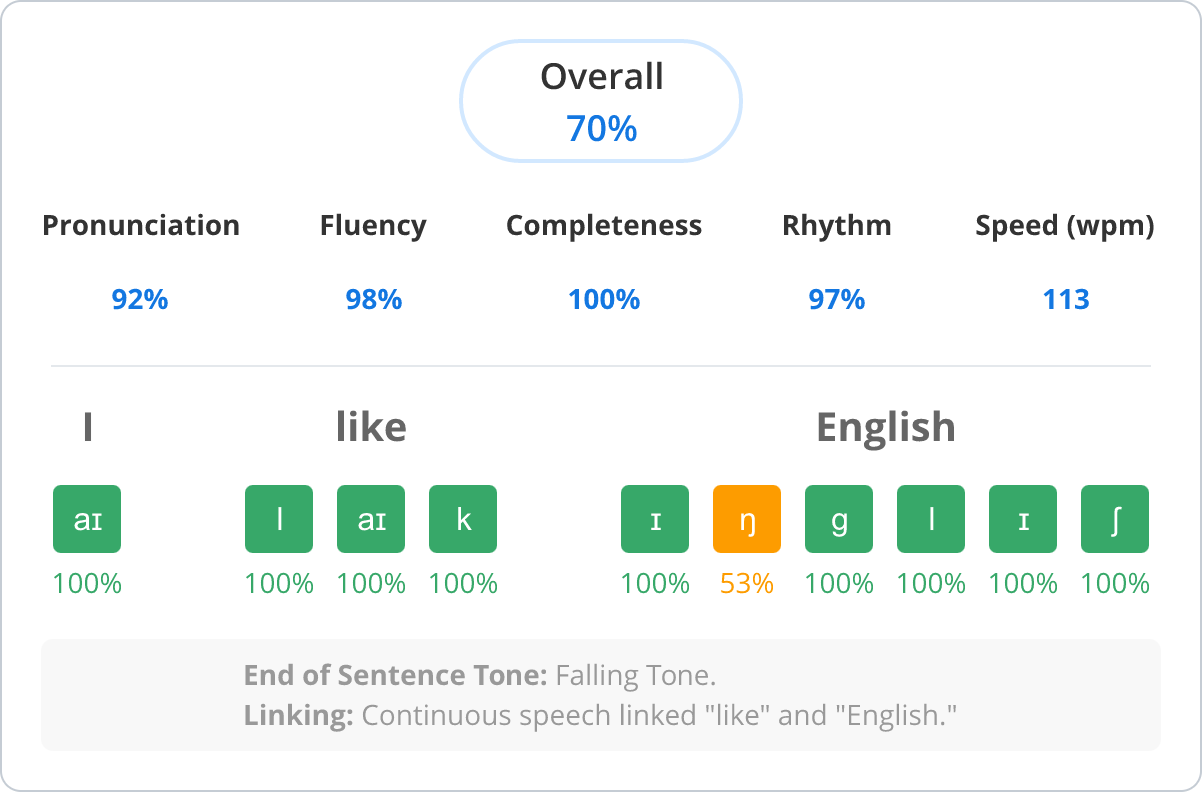Select the Rhythm metric heading

(x=837, y=226)
